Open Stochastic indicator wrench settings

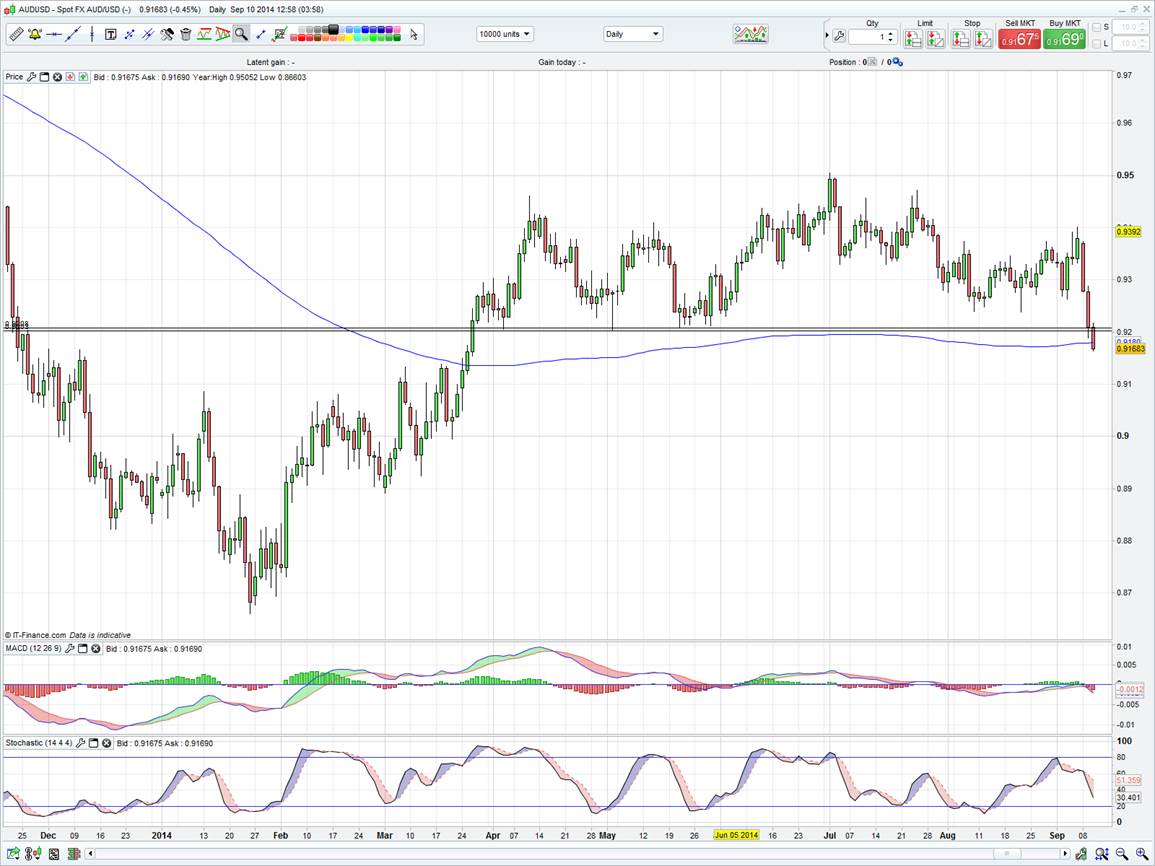(x=80, y=744)
